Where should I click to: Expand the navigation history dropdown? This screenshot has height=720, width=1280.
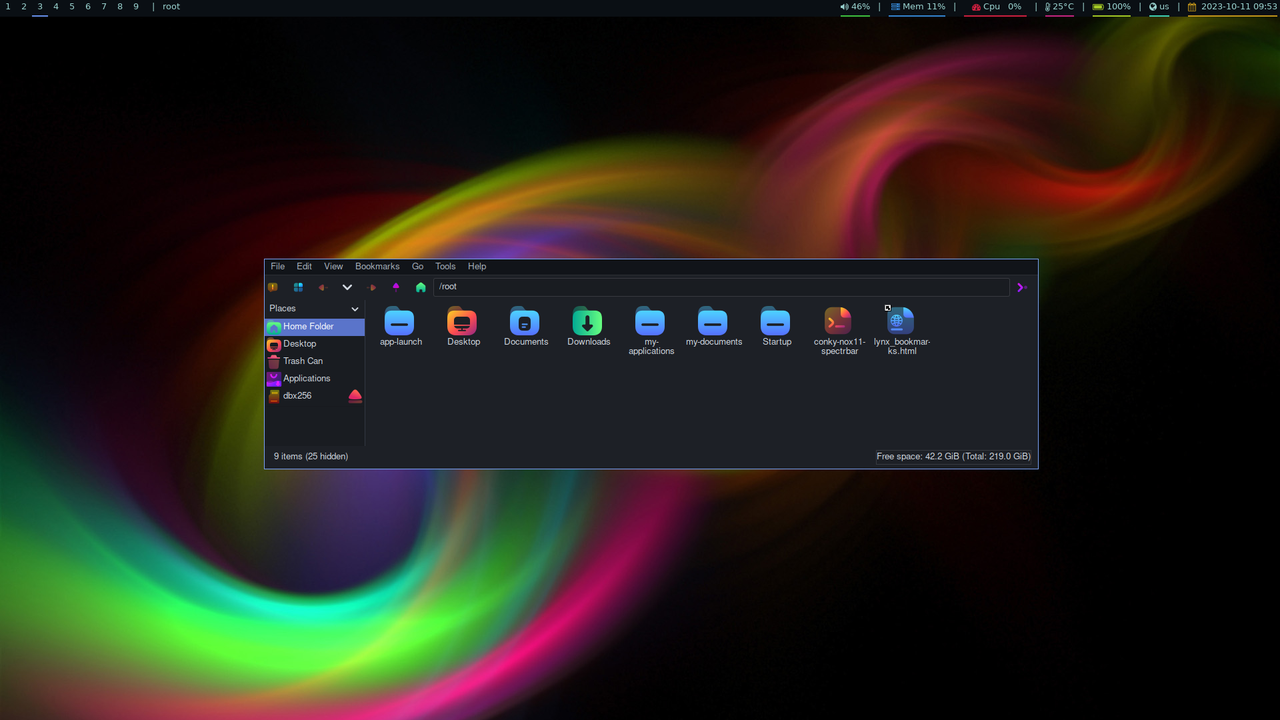(x=347, y=287)
